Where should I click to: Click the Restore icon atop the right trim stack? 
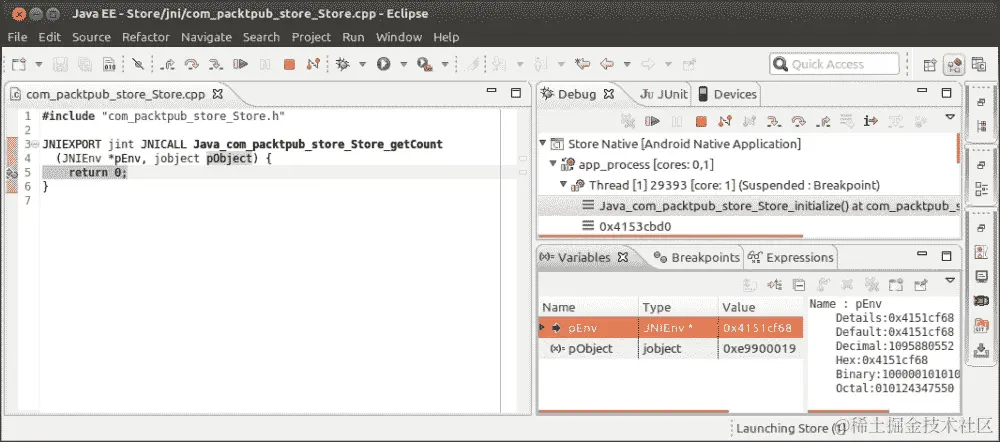point(982,102)
